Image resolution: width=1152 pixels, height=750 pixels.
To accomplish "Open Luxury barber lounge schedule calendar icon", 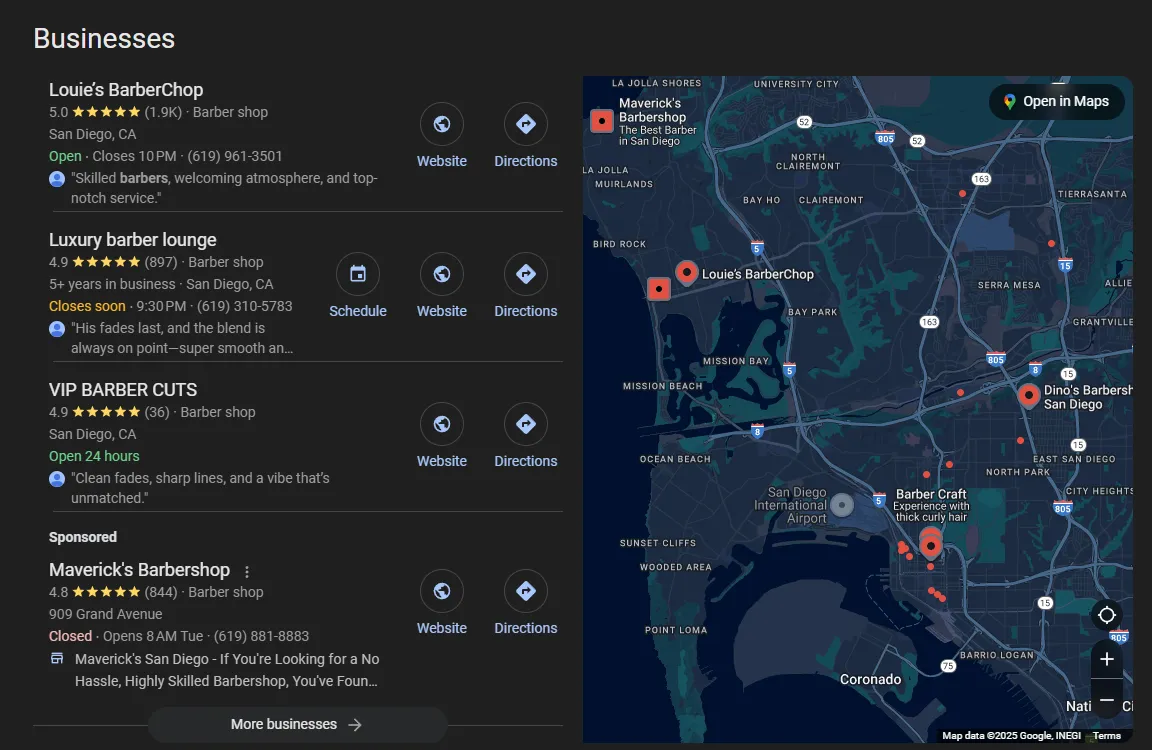I will tap(358, 274).
